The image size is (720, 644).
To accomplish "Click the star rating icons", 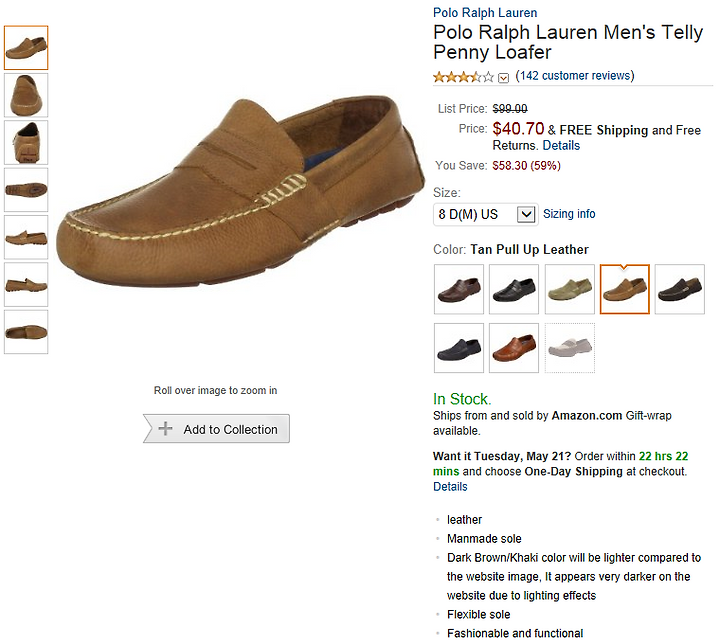I will pyautogui.click(x=463, y=76).
